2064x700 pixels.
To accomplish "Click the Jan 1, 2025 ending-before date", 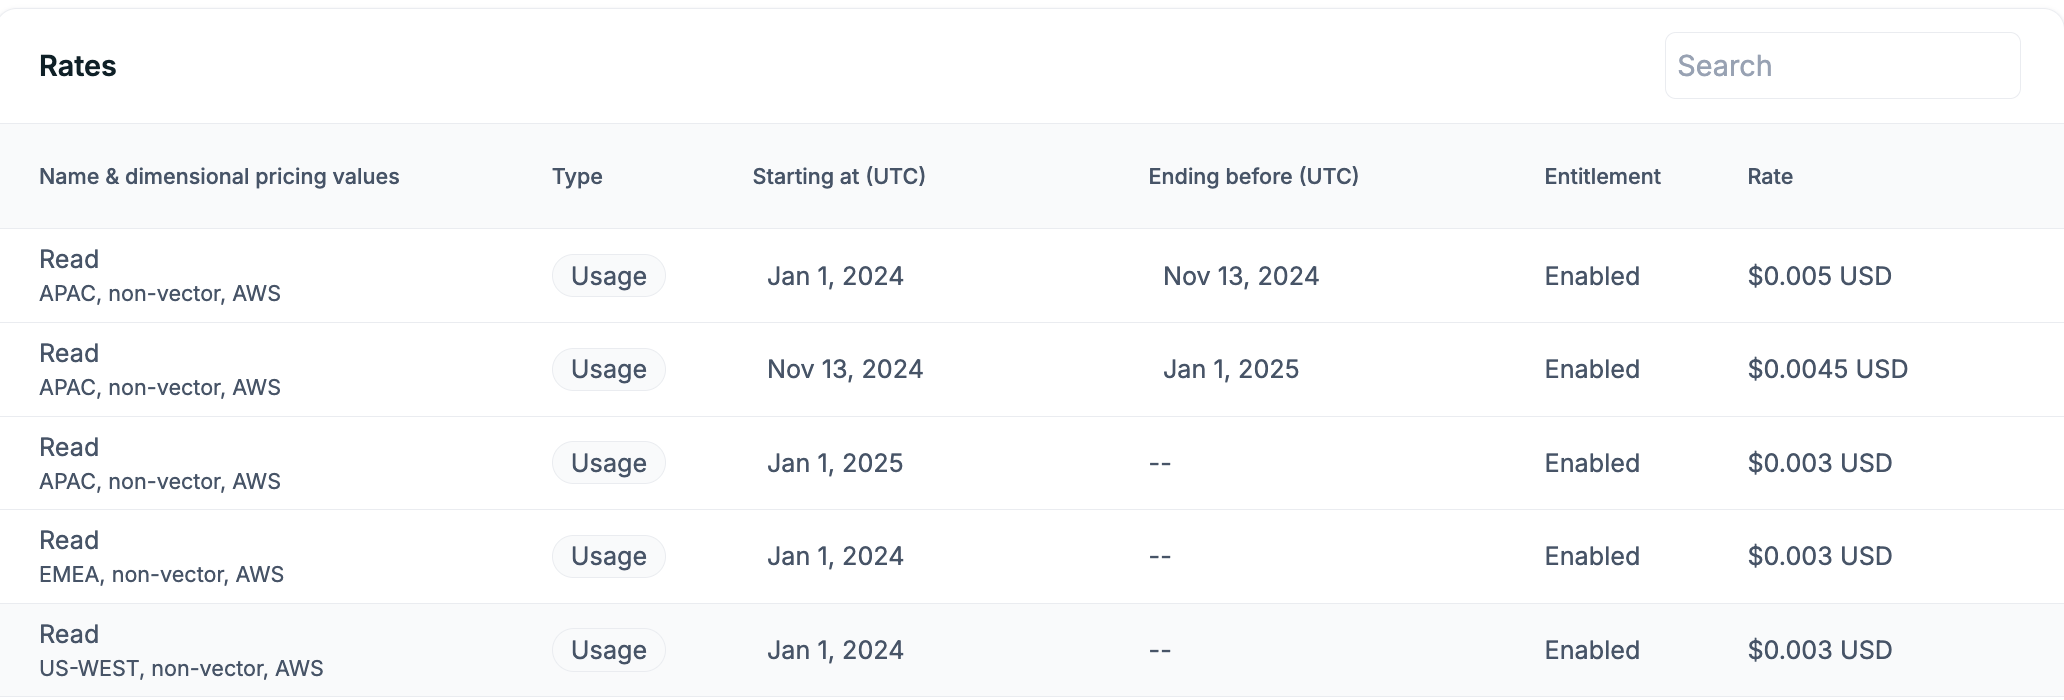I will pyautogui.click(x=1230, y=370).
